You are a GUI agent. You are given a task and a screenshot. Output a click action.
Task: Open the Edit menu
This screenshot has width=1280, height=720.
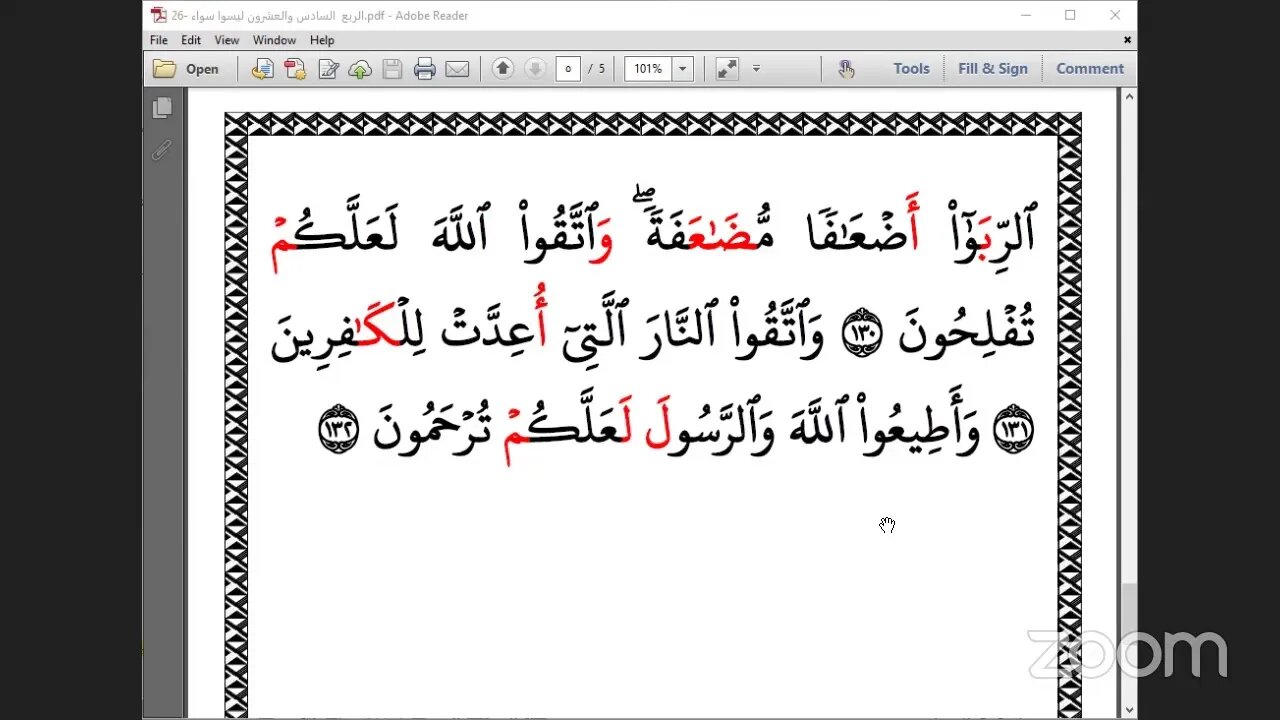(x=191, y=40)
